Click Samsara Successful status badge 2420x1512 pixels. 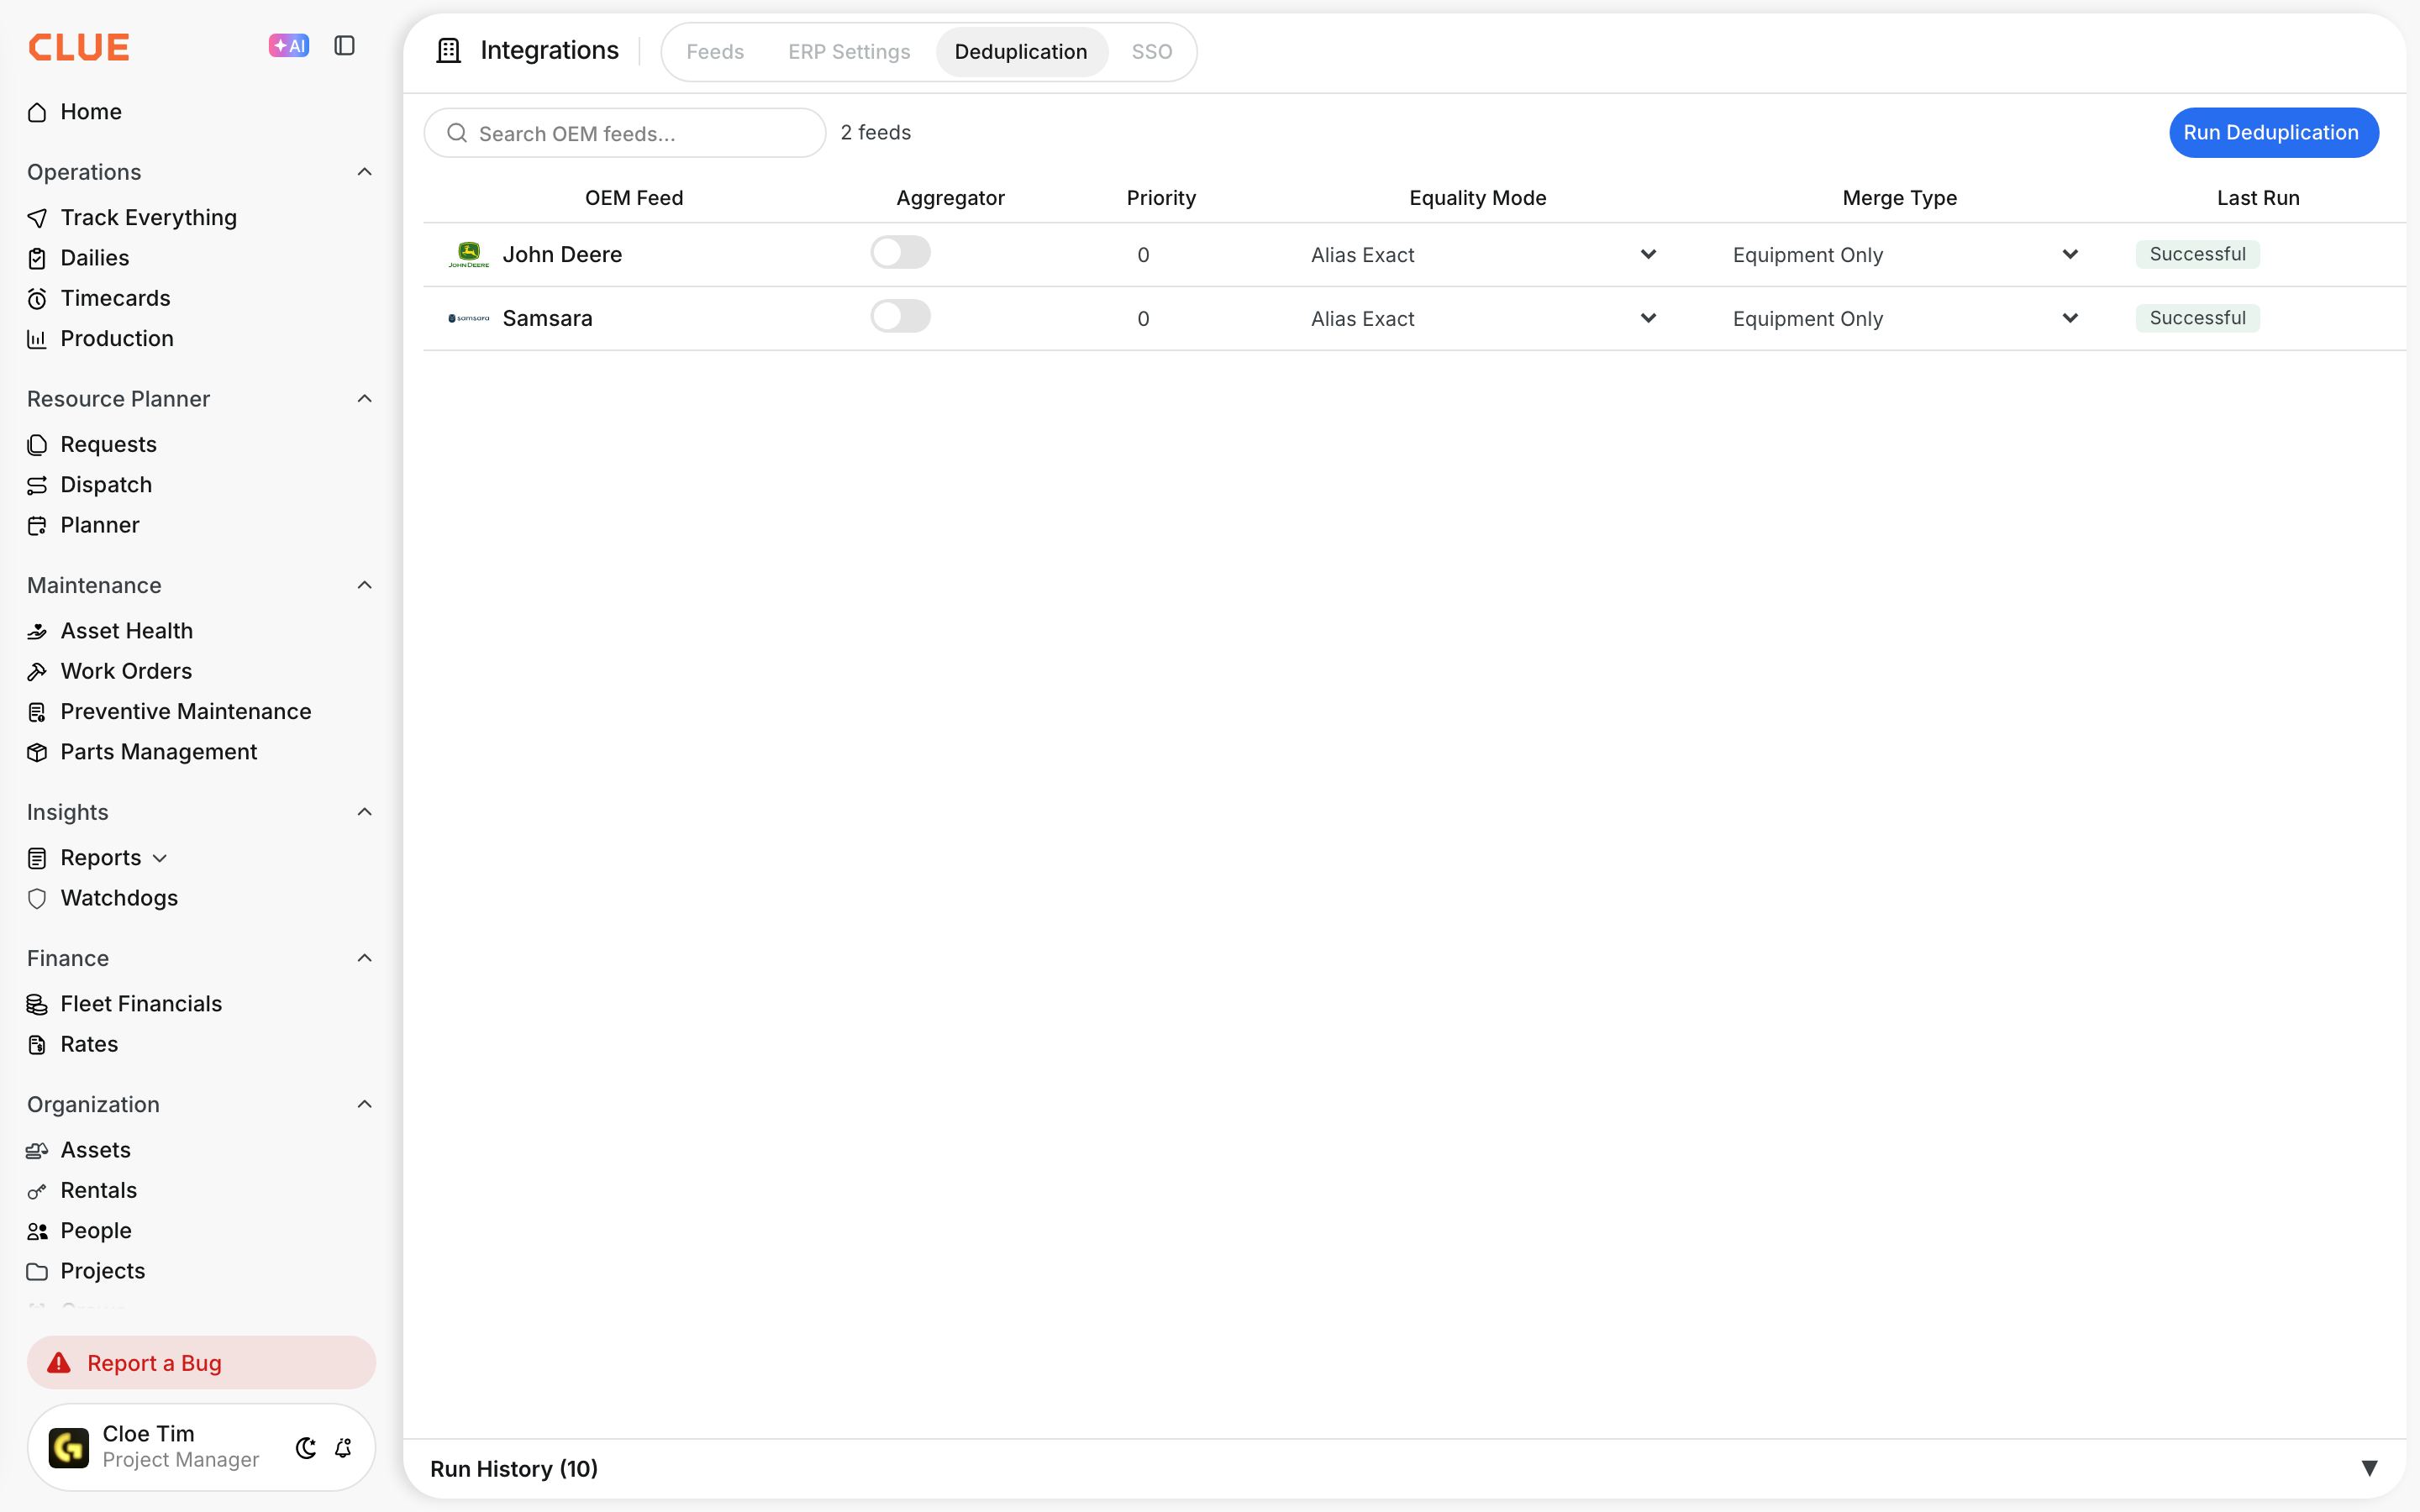2197,318
